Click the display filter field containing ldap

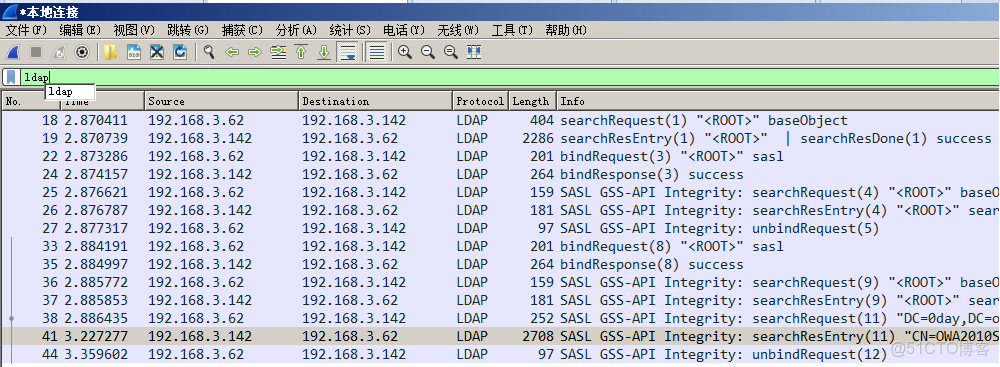pyautogui.click(x=509, y=77)
